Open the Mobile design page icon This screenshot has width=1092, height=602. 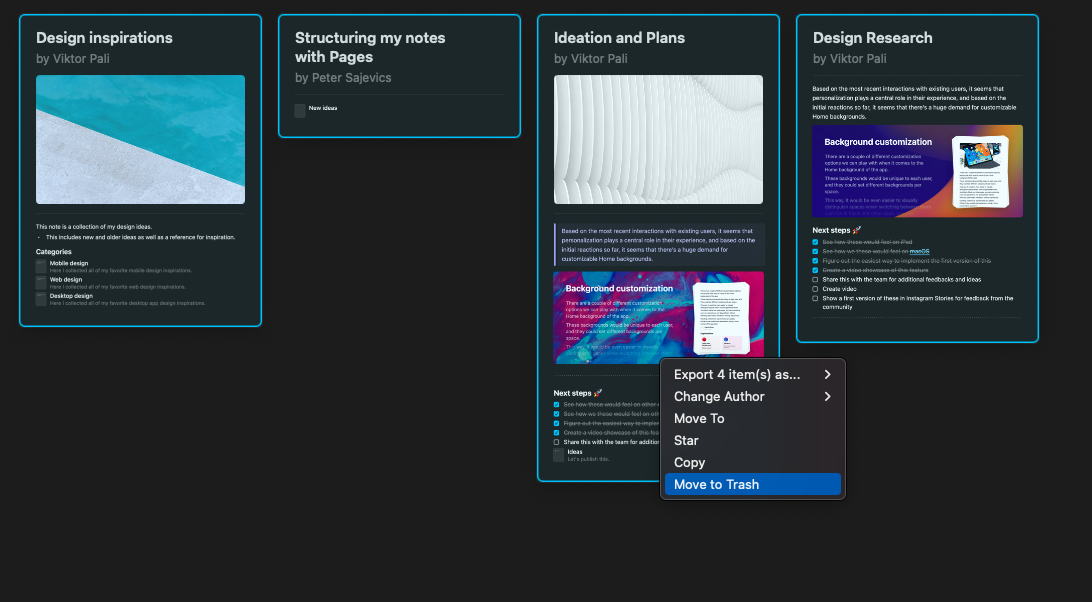click(x=41, y=266)
